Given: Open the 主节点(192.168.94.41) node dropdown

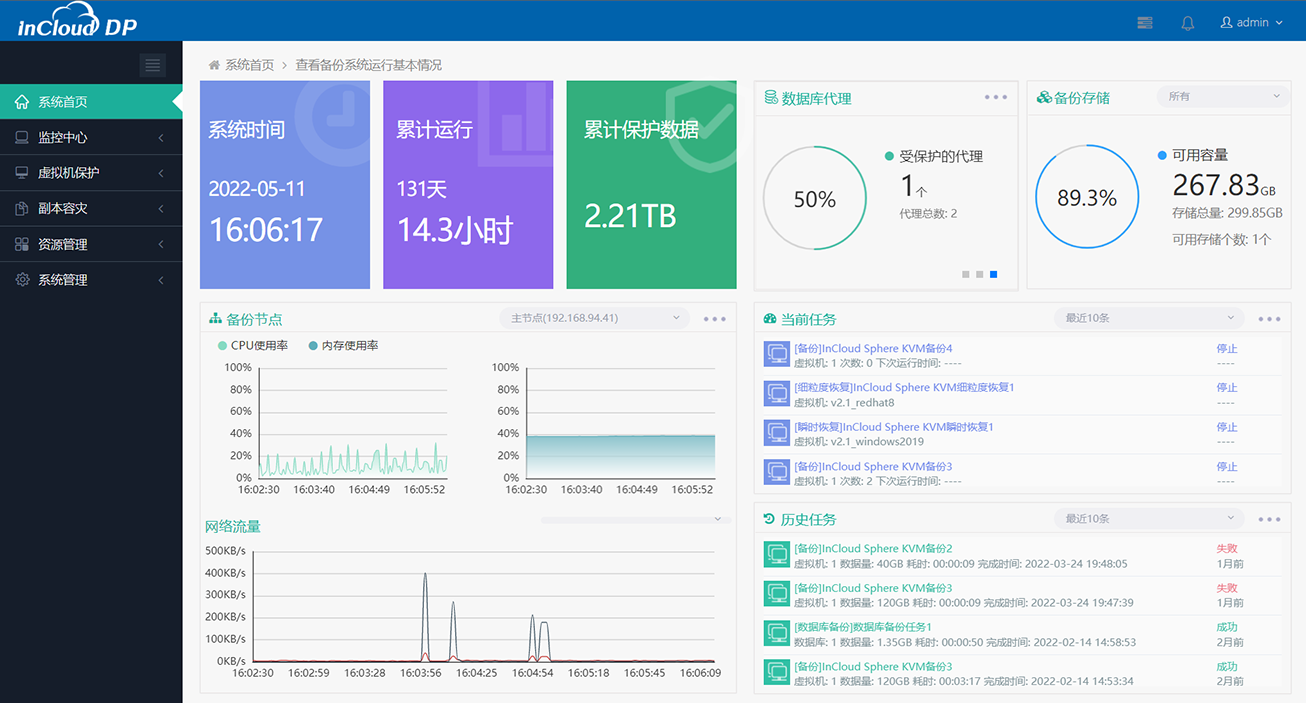Looking at the screenshot, I should click(x=594, y=318).
